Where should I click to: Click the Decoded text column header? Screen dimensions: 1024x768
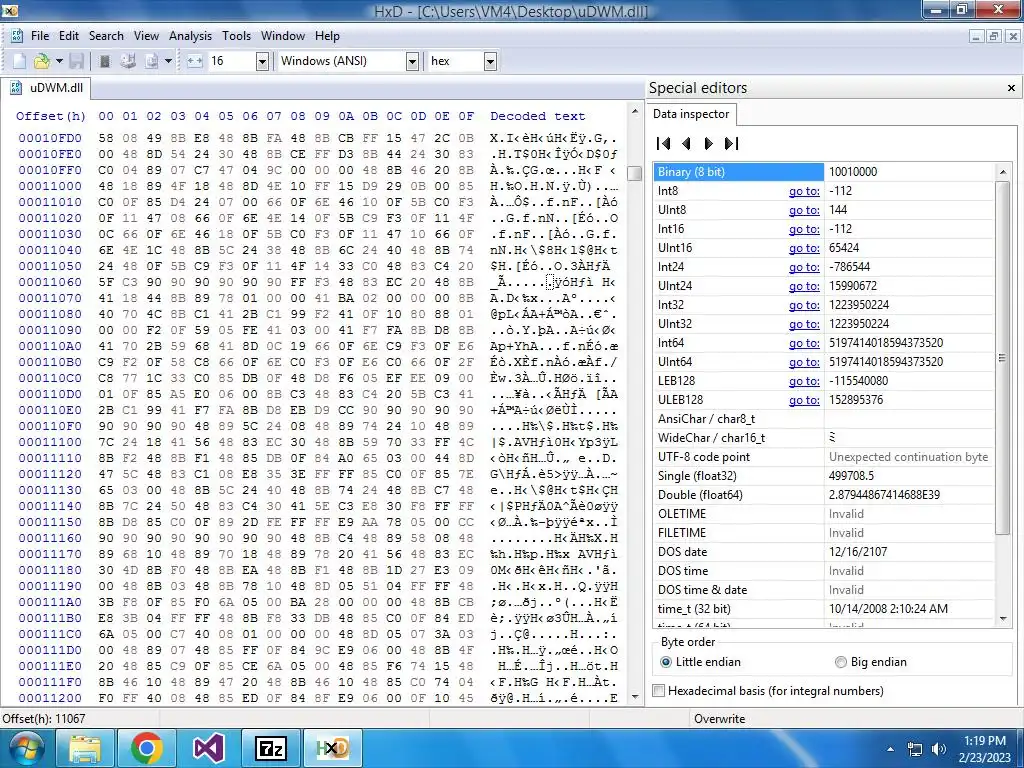(537, 116)
